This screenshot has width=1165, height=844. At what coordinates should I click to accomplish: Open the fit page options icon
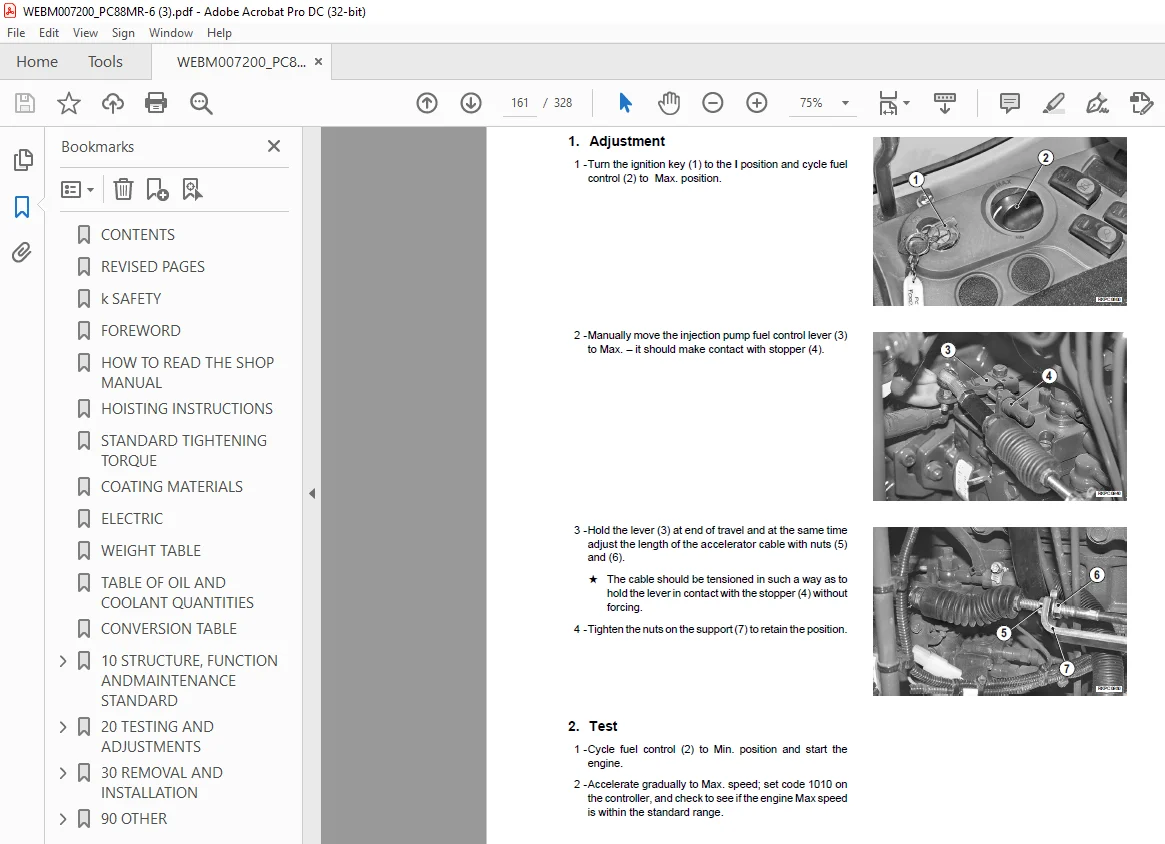[893, 103]
